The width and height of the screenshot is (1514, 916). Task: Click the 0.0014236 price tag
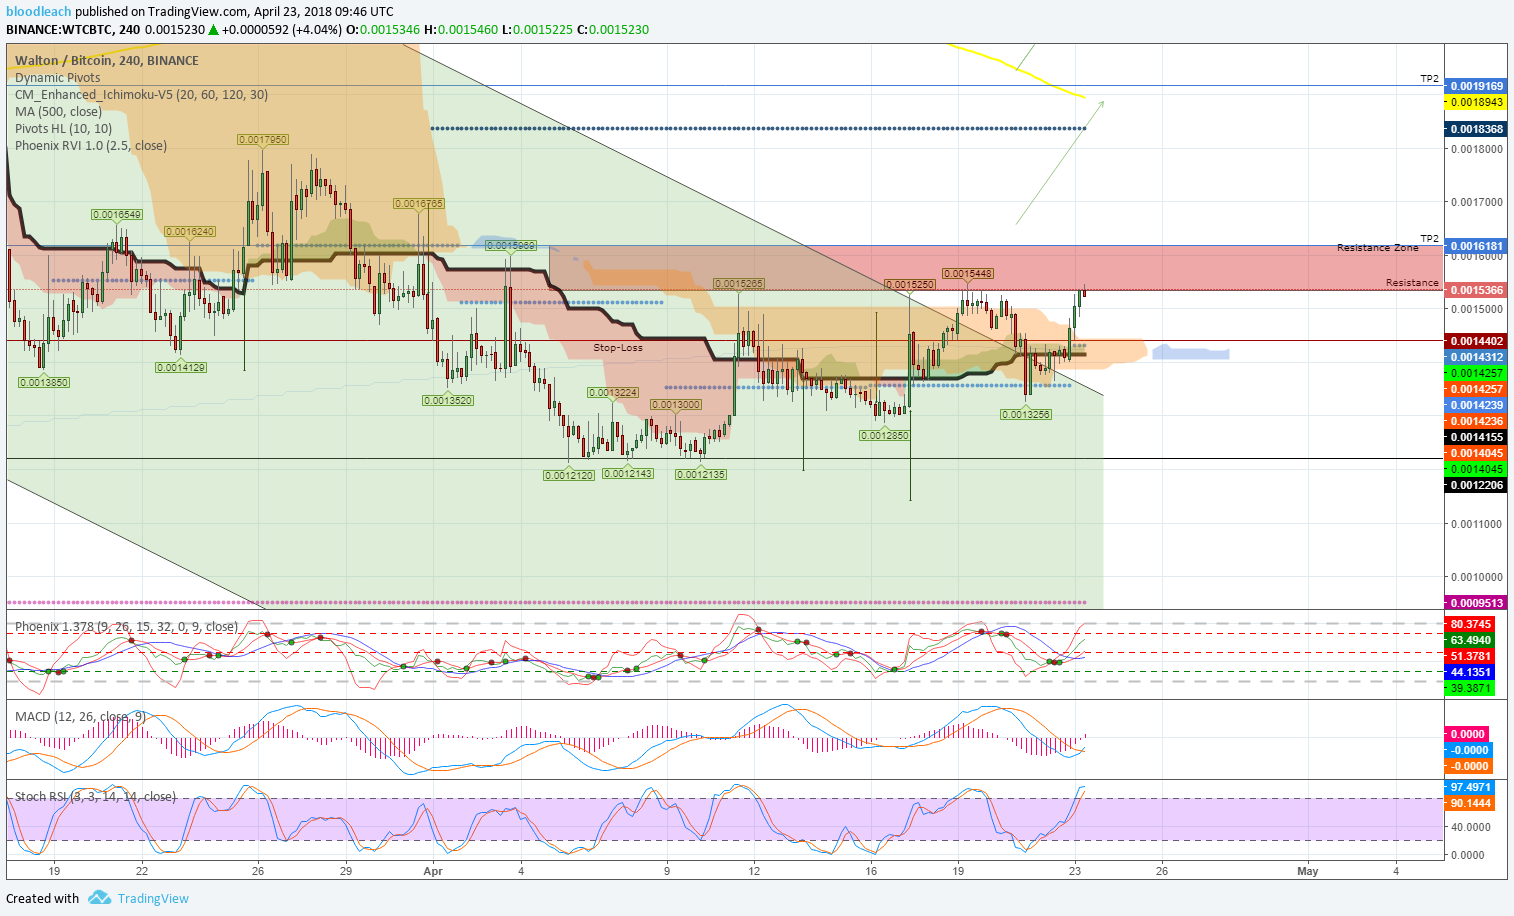[1476, 421]
